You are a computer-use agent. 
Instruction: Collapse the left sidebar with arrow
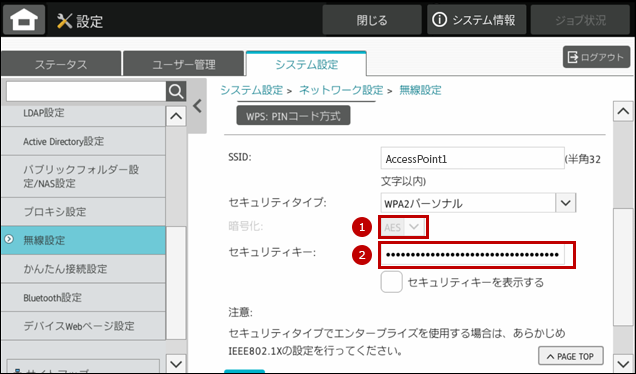[197, 106]
